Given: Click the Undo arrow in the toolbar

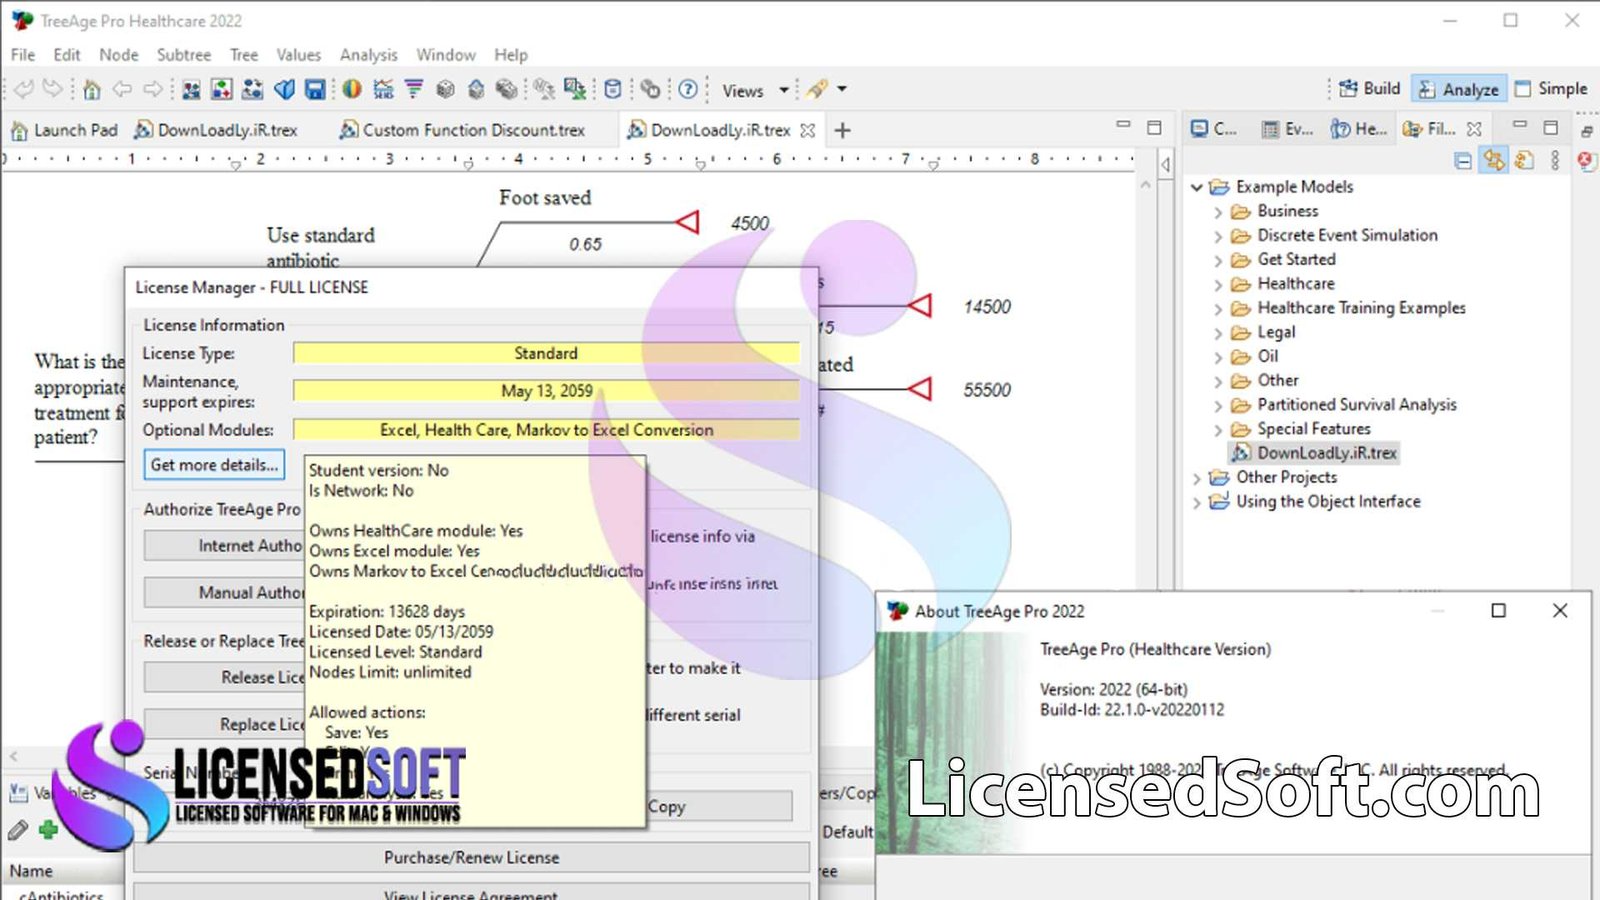Looking at the screenshot, I should tap(24, 89).
